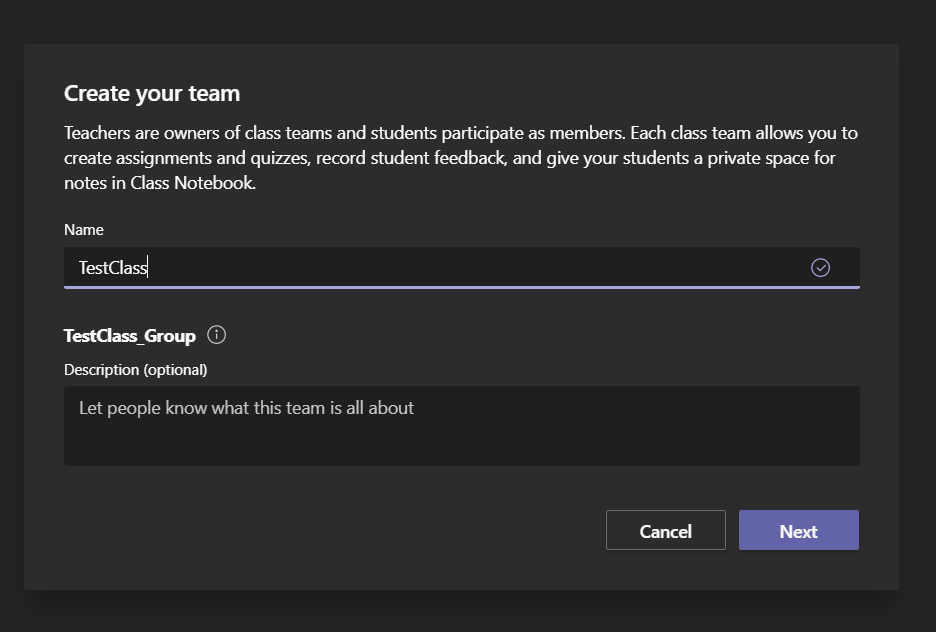Viewport: 936px width, 632px height.
Task: Click the Description optional text area
Action: pos(460,425)
